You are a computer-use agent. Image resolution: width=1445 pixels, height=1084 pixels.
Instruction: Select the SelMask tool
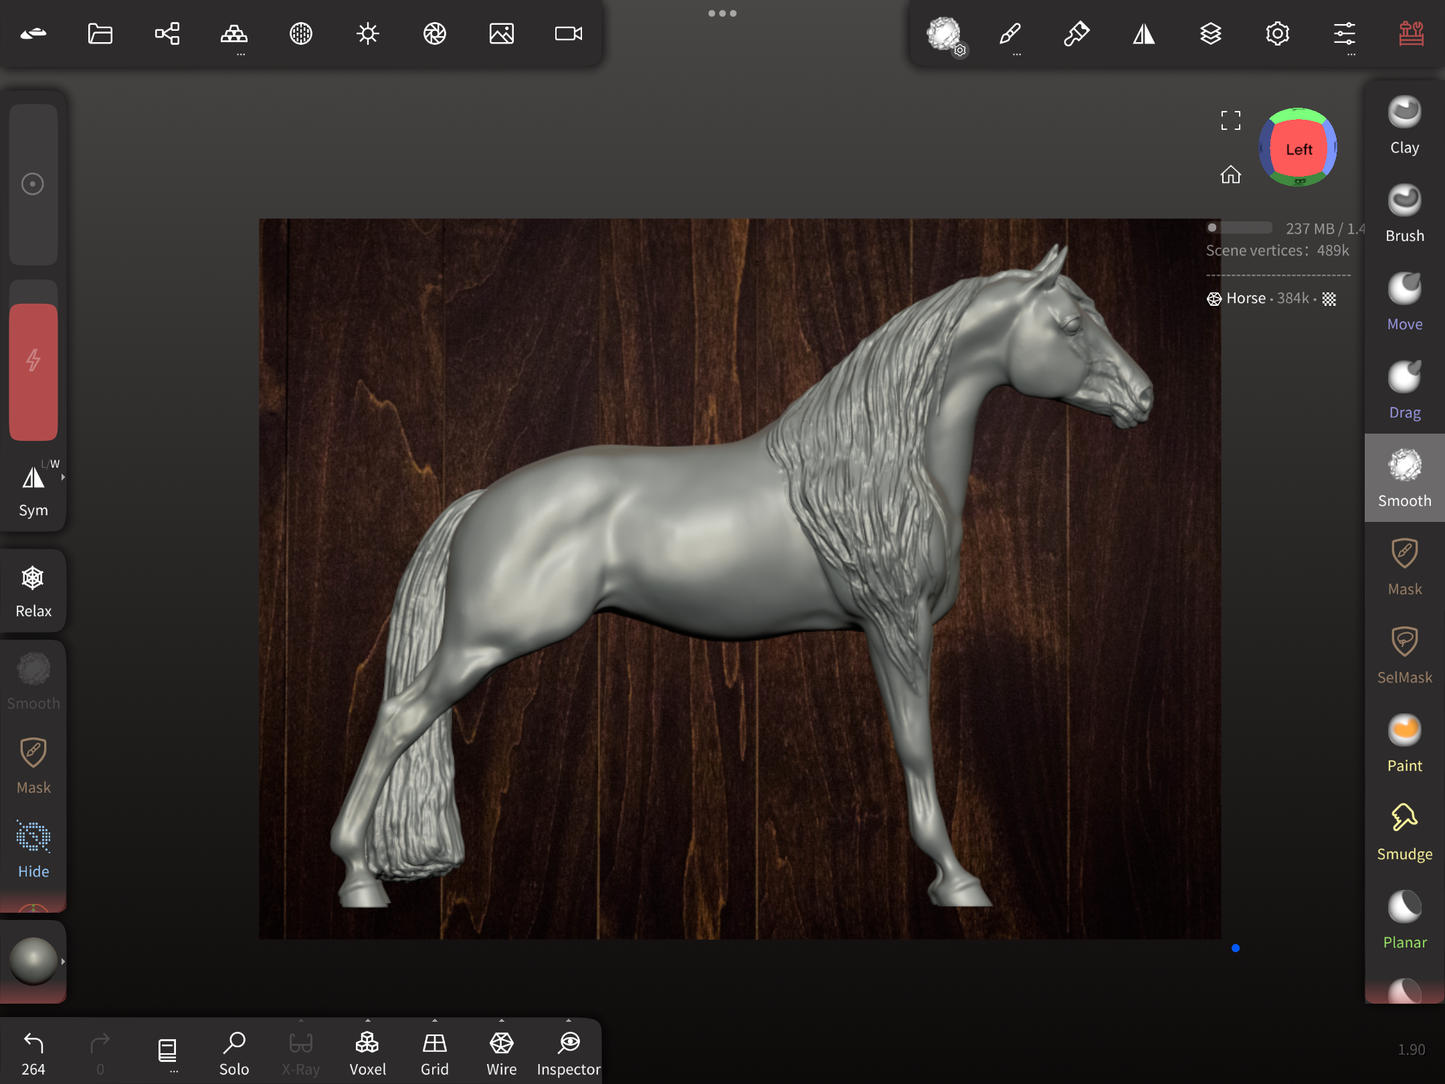point(1404,654)
